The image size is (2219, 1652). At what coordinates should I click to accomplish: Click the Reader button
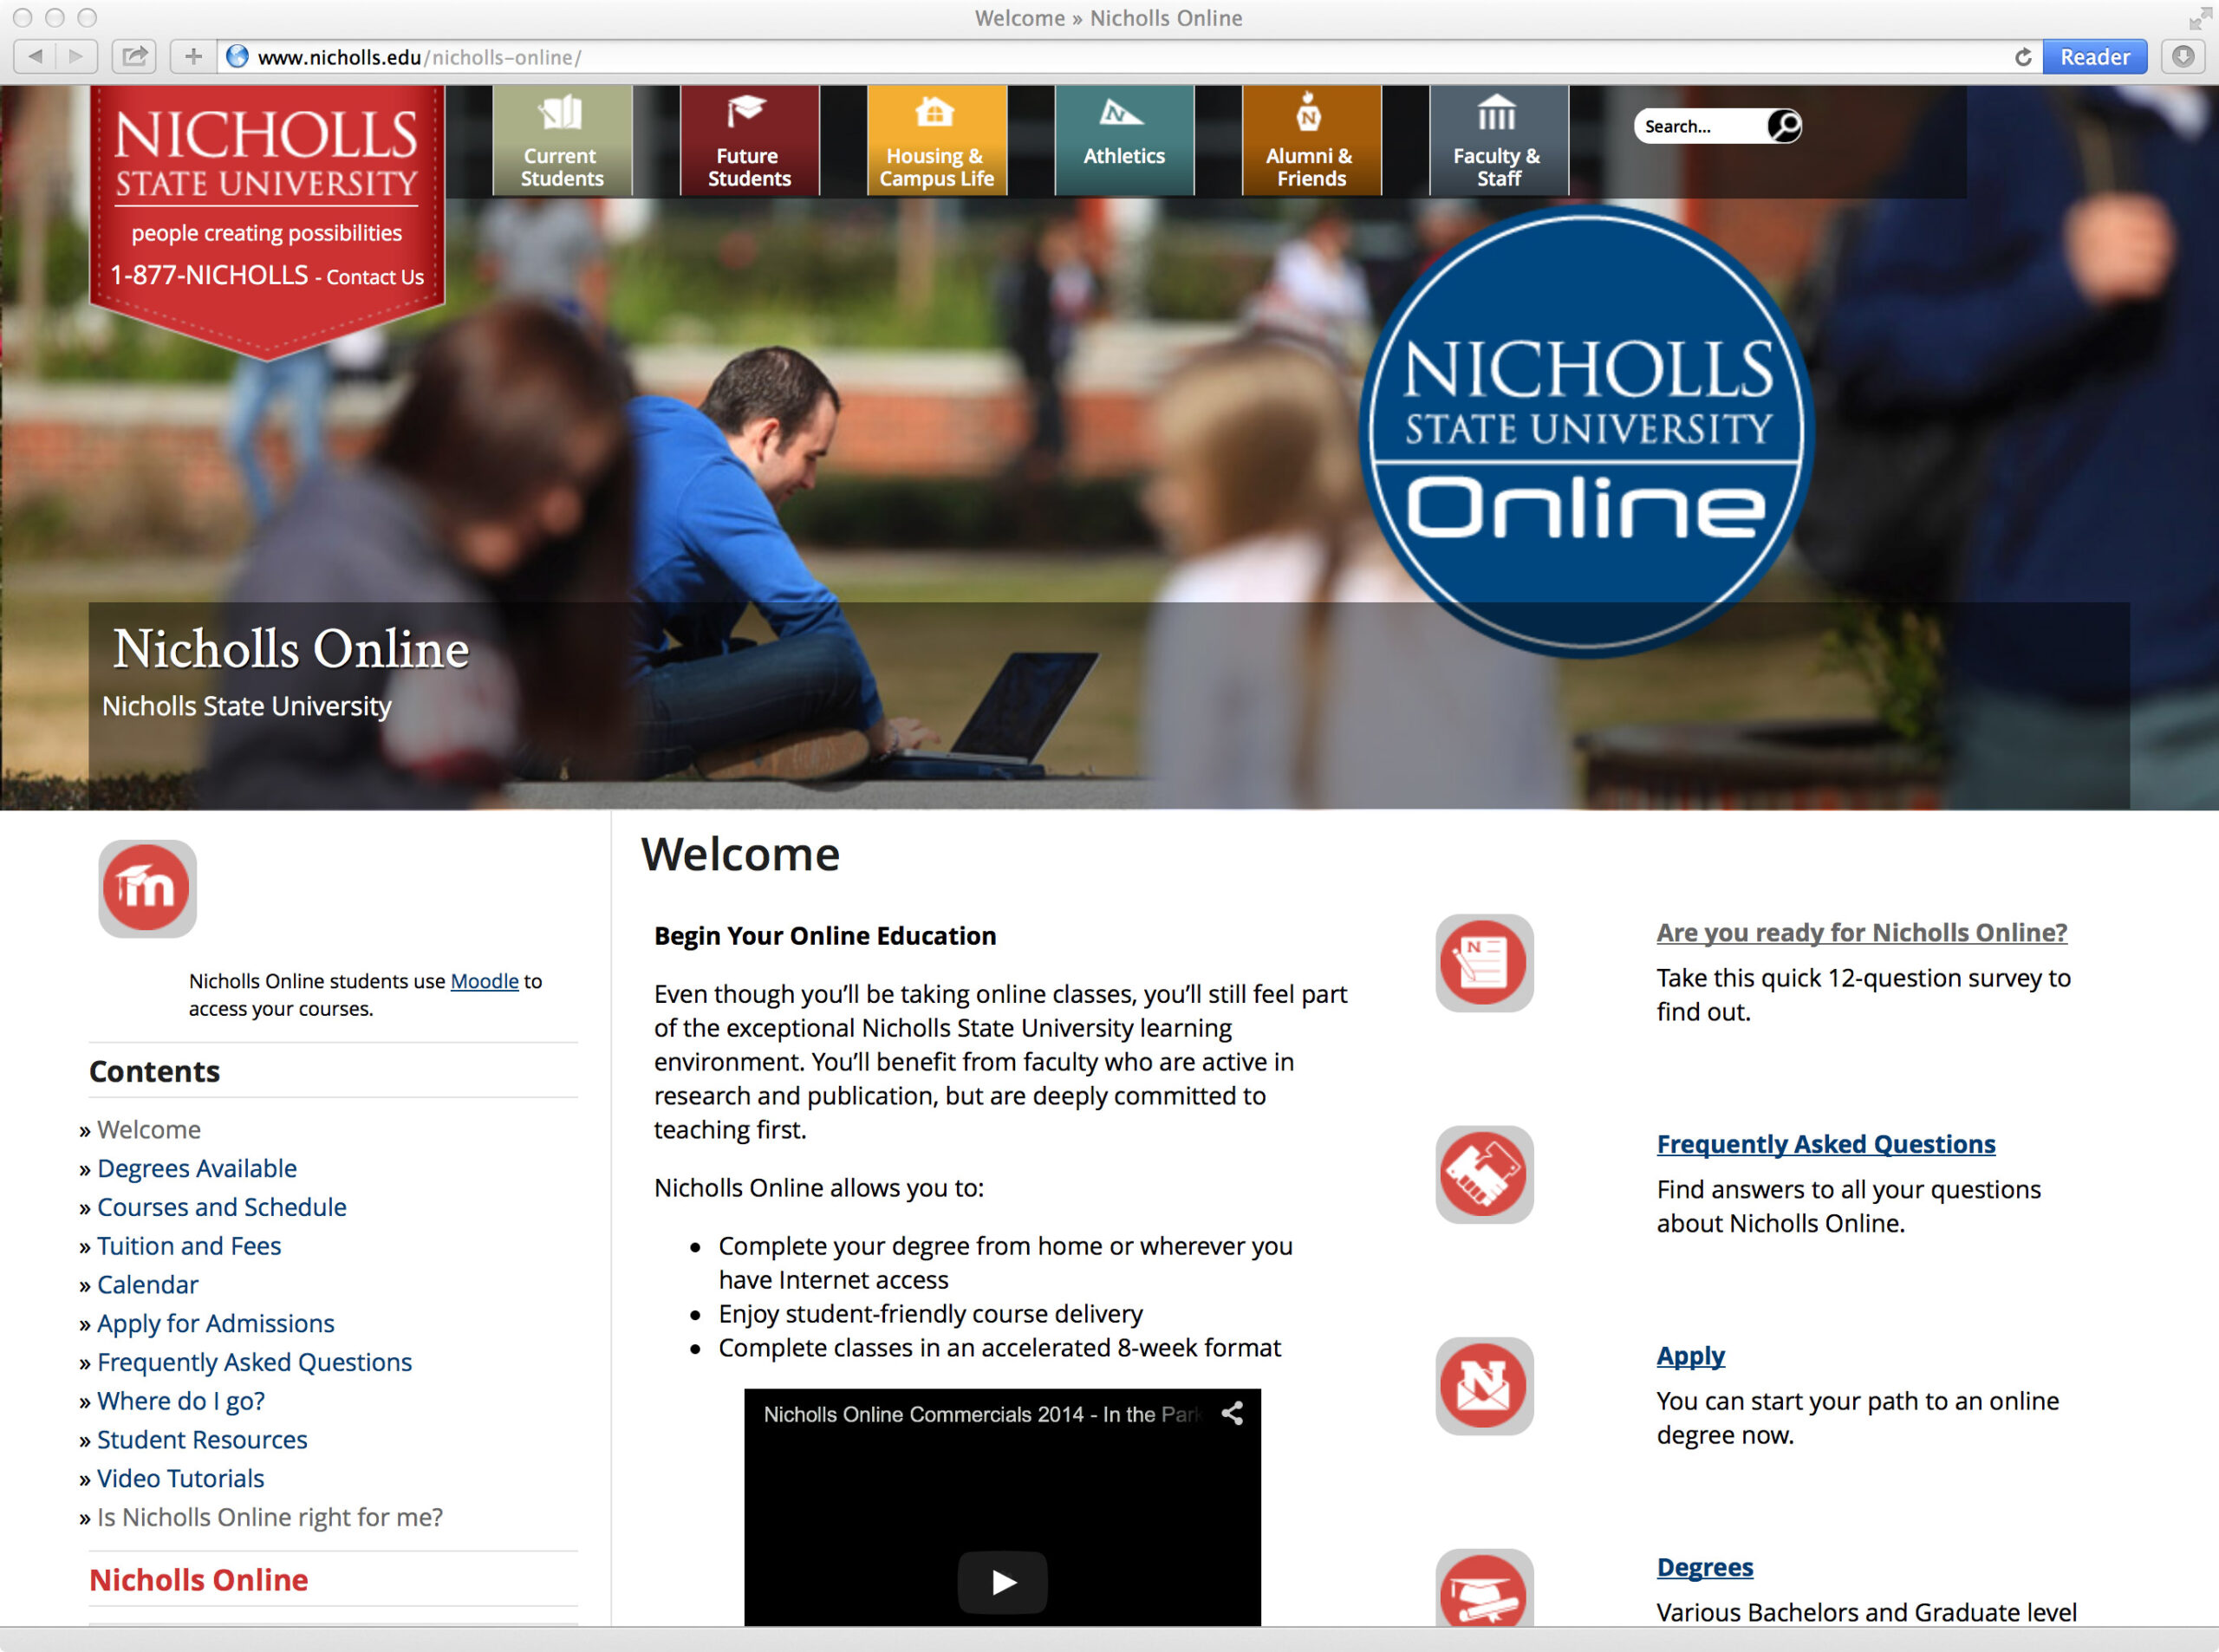2094,57
